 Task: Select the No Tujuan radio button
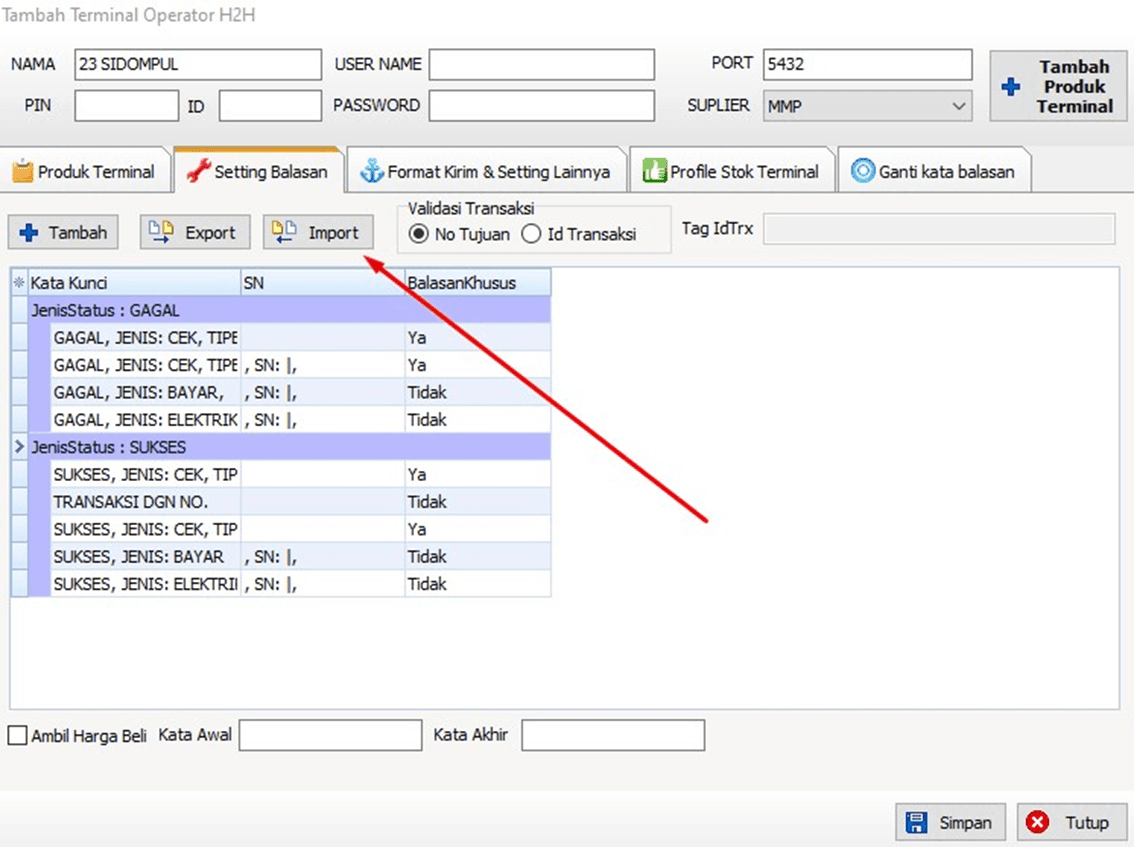[418, 235]
